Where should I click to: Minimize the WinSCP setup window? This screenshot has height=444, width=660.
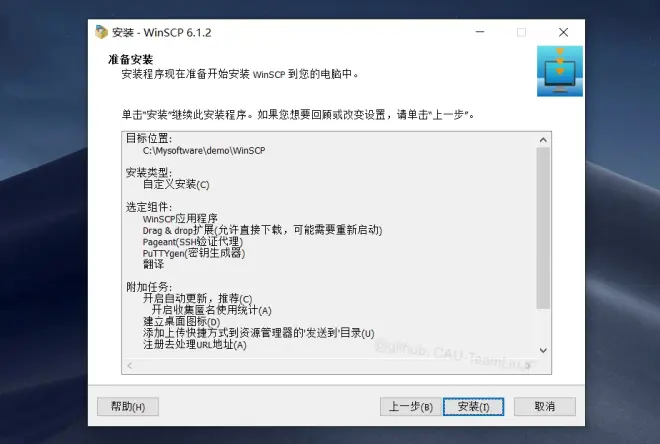[480, 32]
